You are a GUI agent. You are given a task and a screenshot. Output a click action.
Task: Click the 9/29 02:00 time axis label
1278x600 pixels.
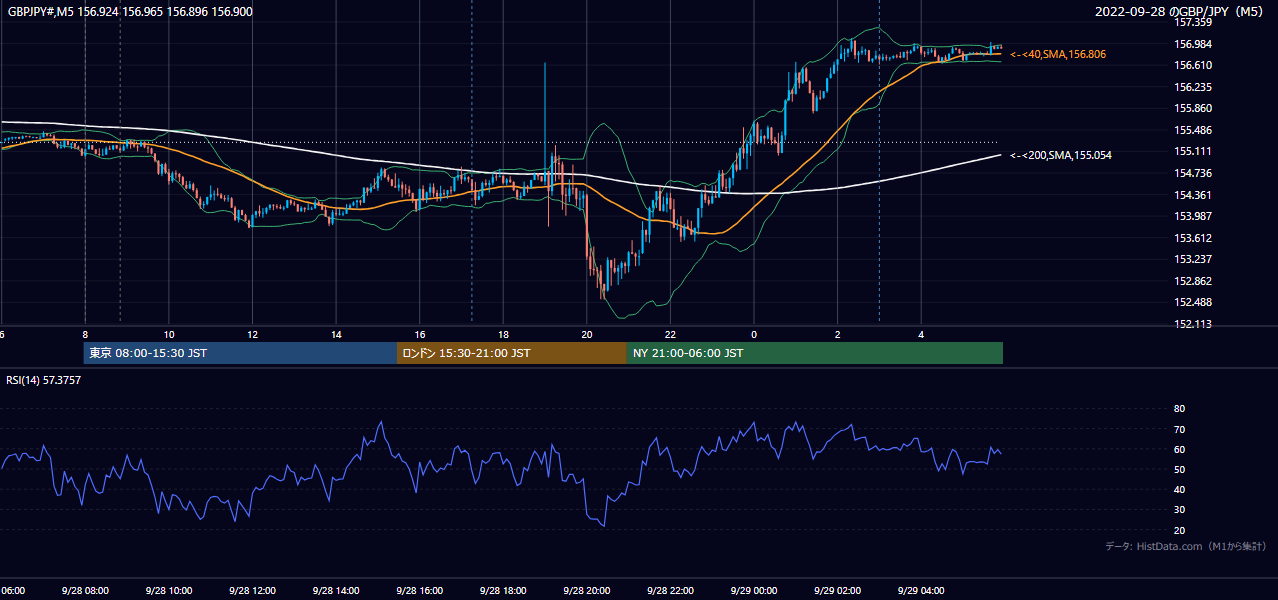click(837, 590)
